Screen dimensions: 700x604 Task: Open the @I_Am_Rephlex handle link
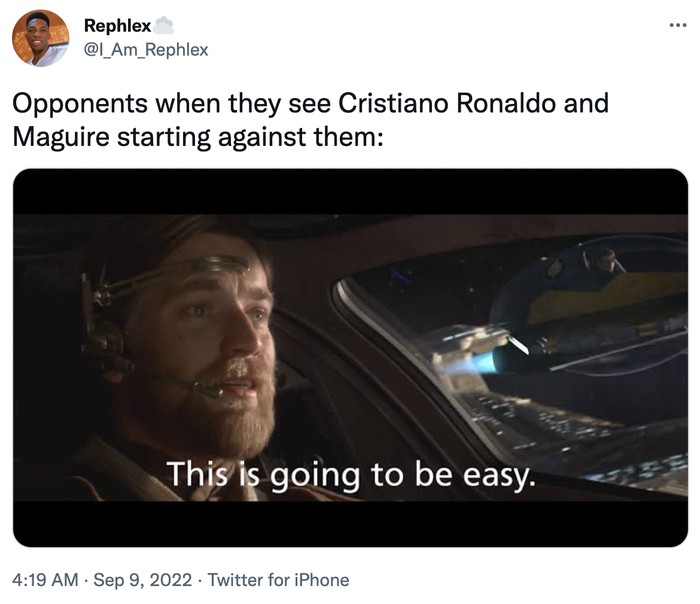pyautogui.click(x=146, y=50)
